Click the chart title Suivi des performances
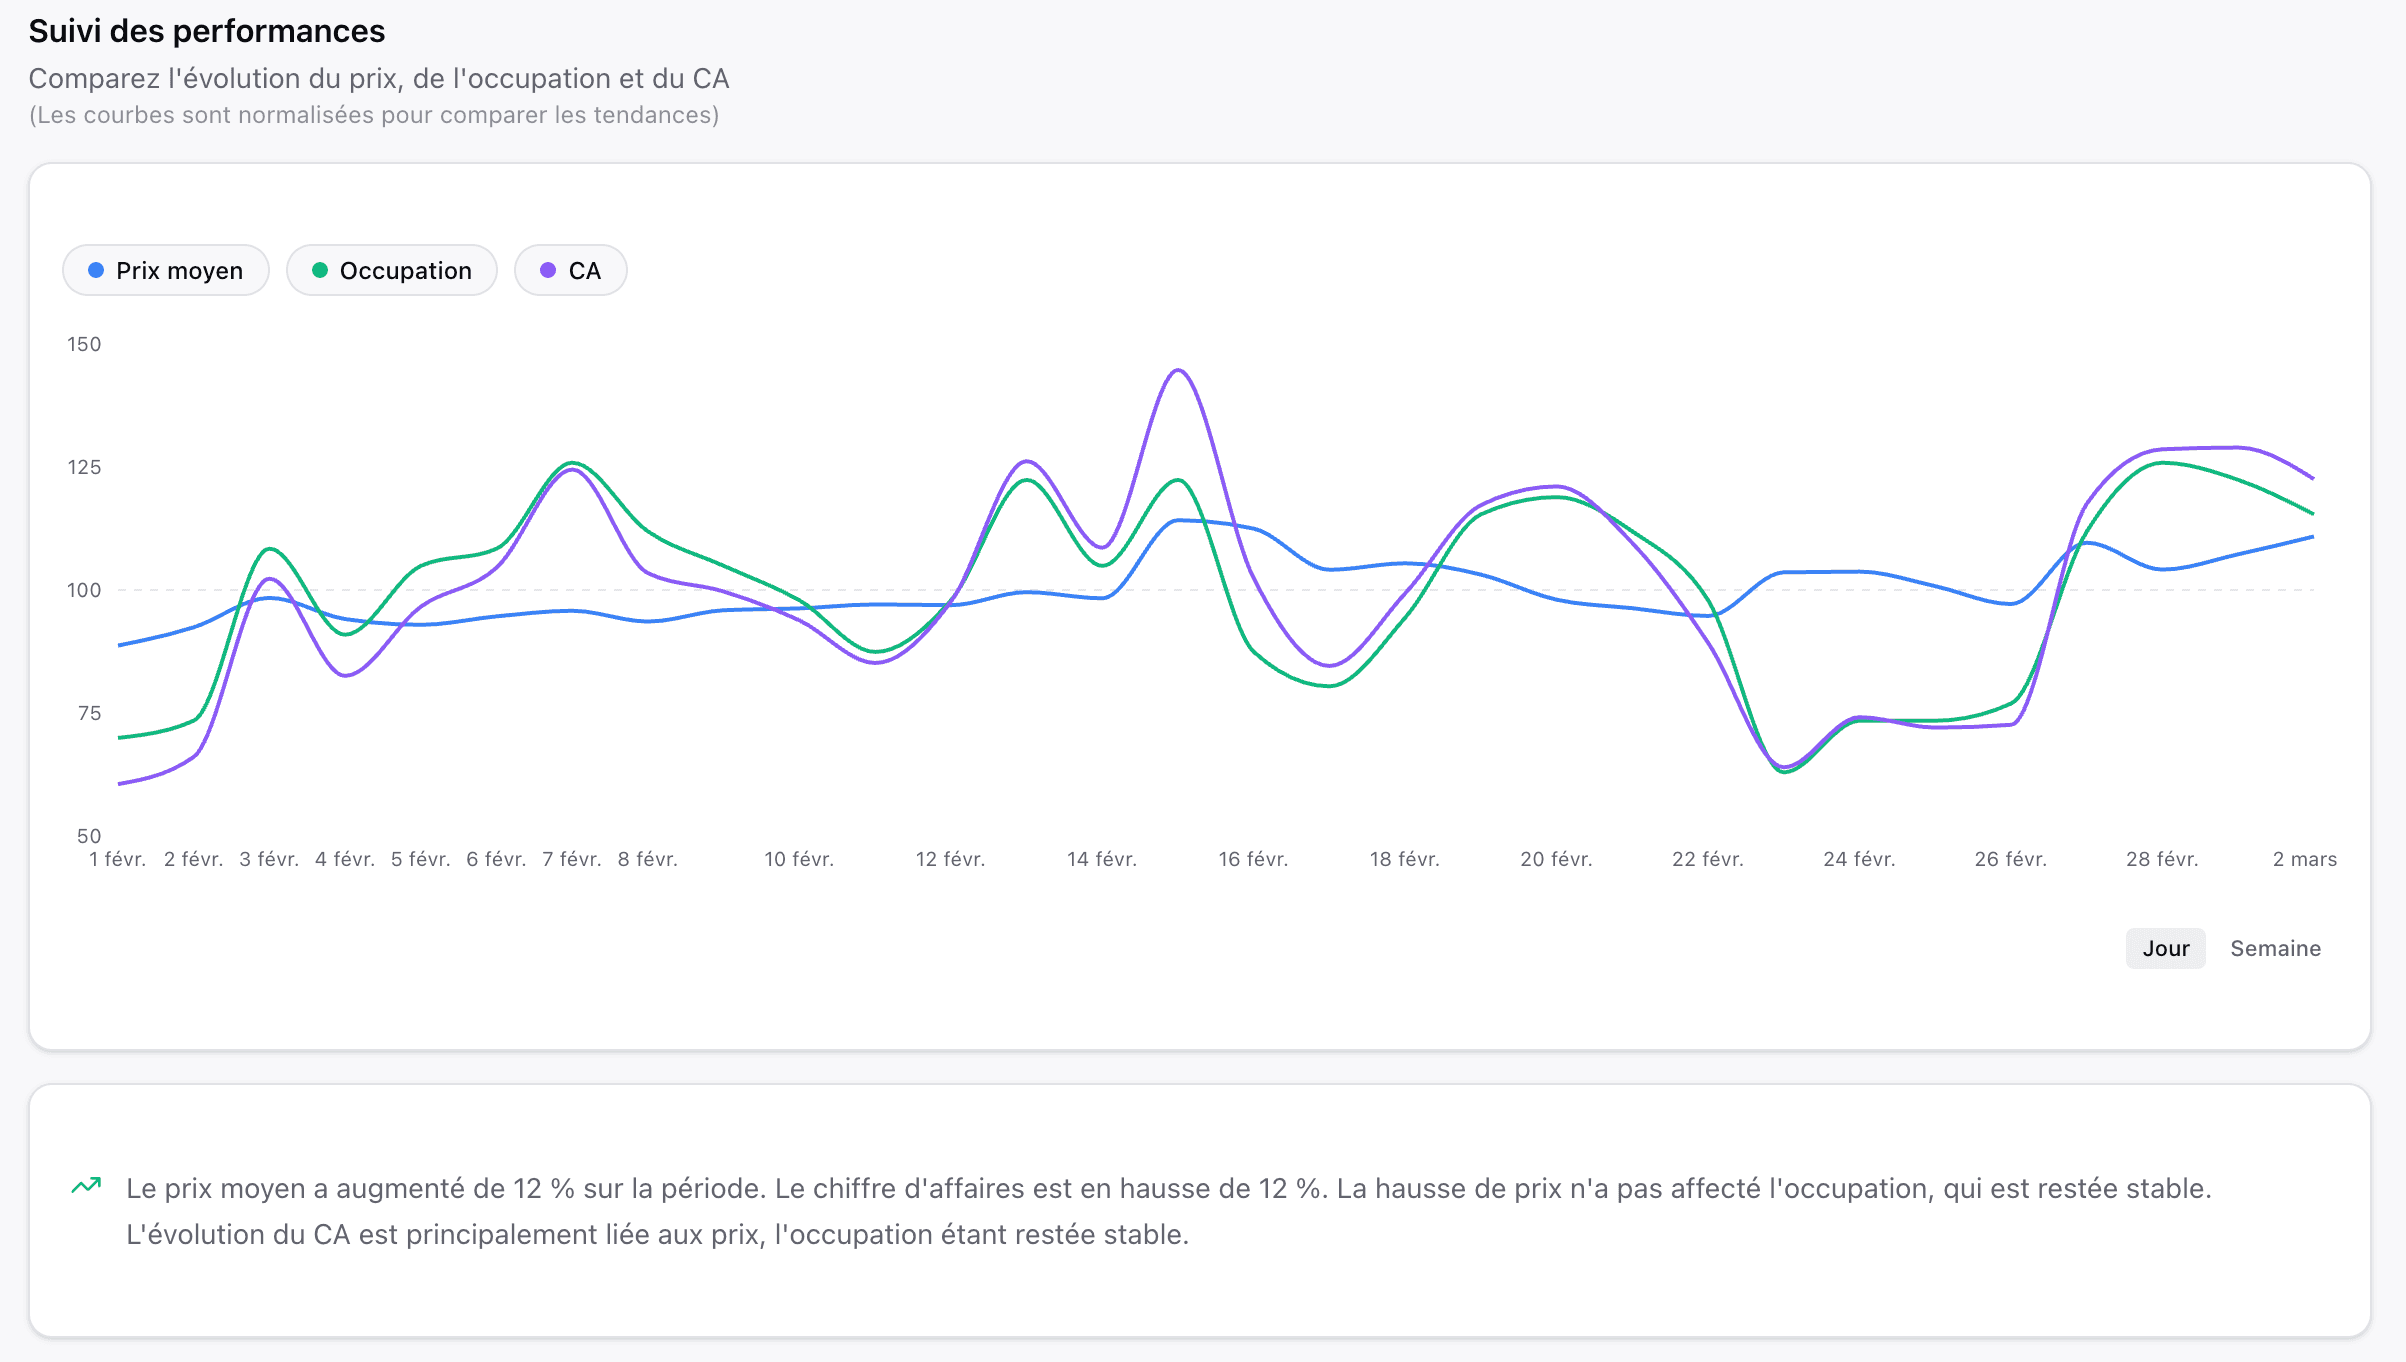The height and width of the screenshot is (1362, 2406). 207,31
